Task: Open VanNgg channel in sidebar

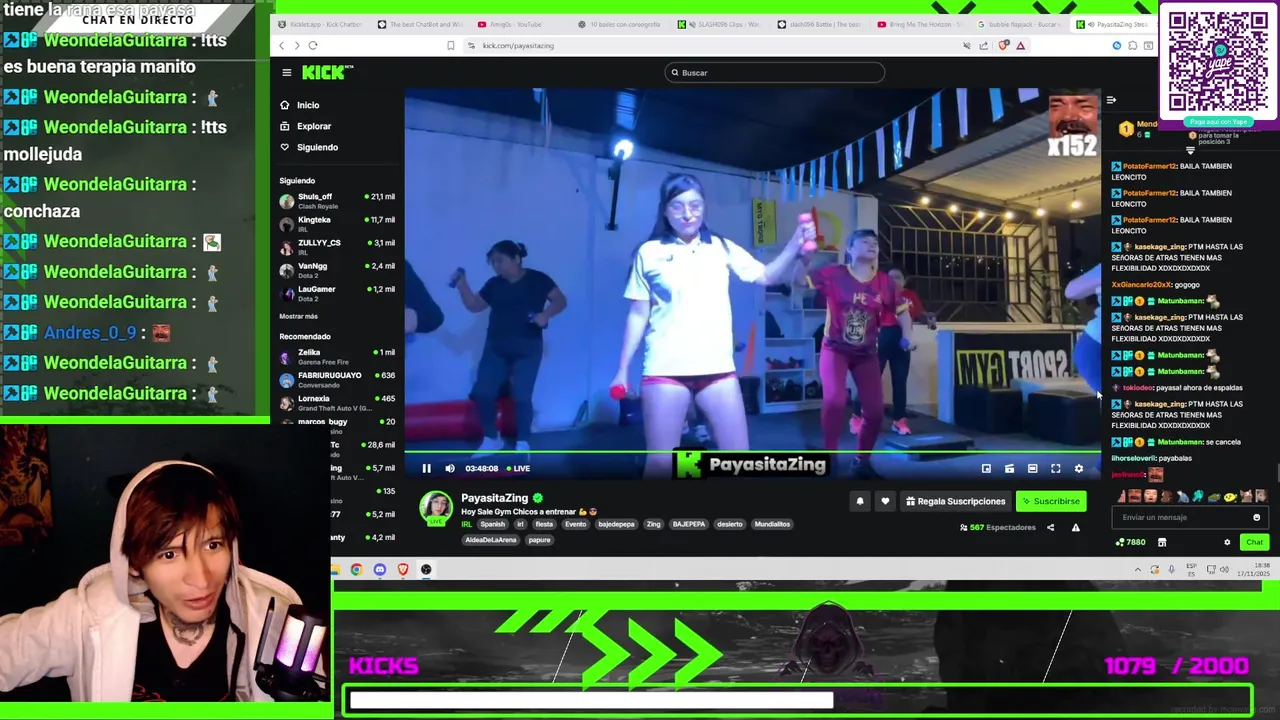Action: [x=337, y=270]
